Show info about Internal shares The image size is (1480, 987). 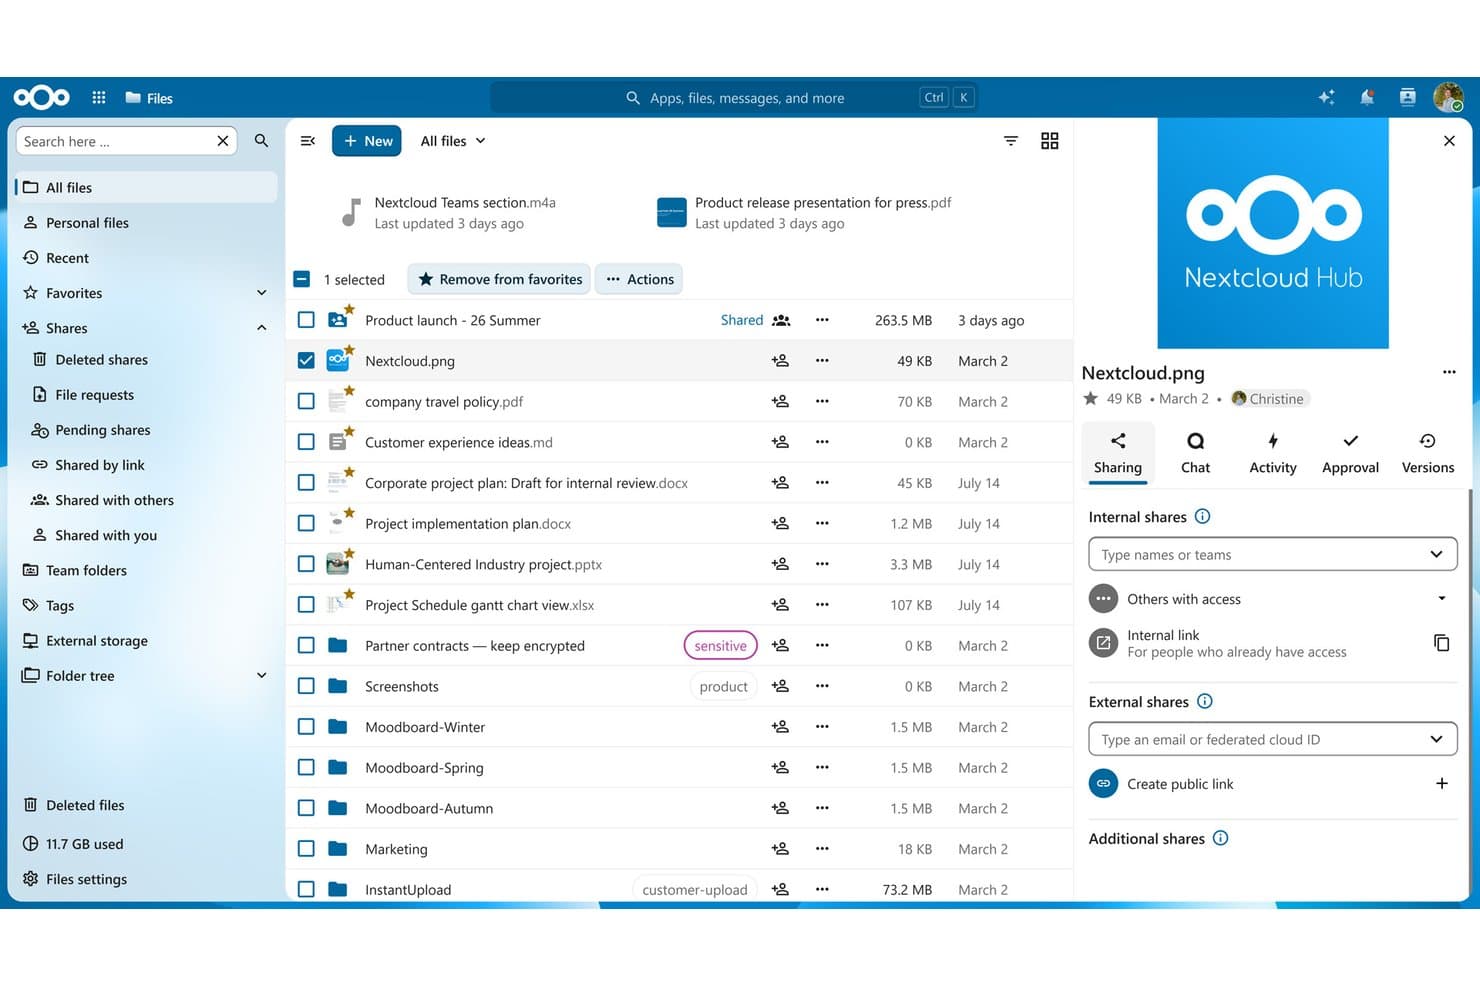click(1203, 517)
